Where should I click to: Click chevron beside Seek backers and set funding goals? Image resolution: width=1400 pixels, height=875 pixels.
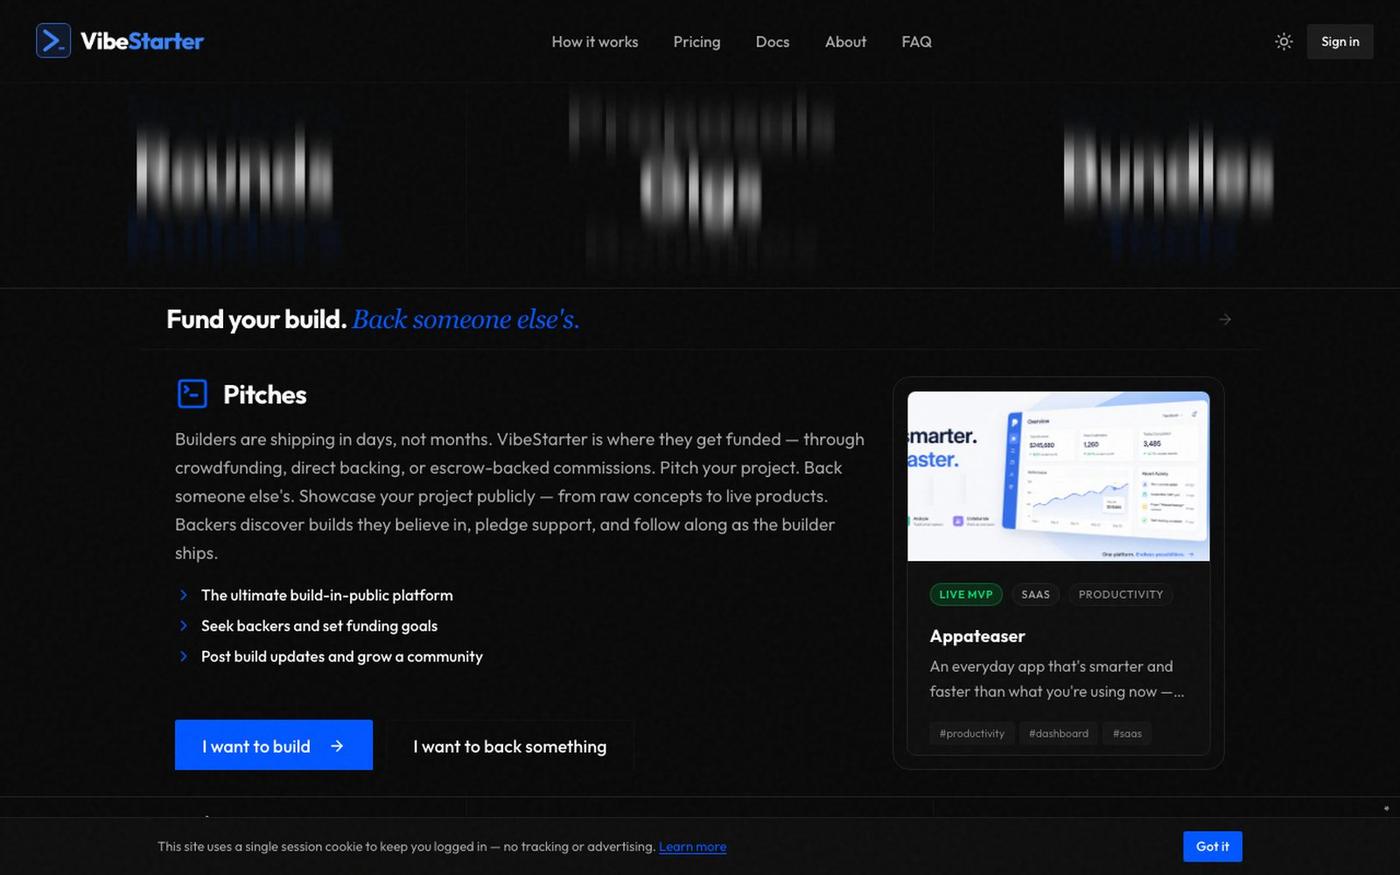[x=183, y=626]
